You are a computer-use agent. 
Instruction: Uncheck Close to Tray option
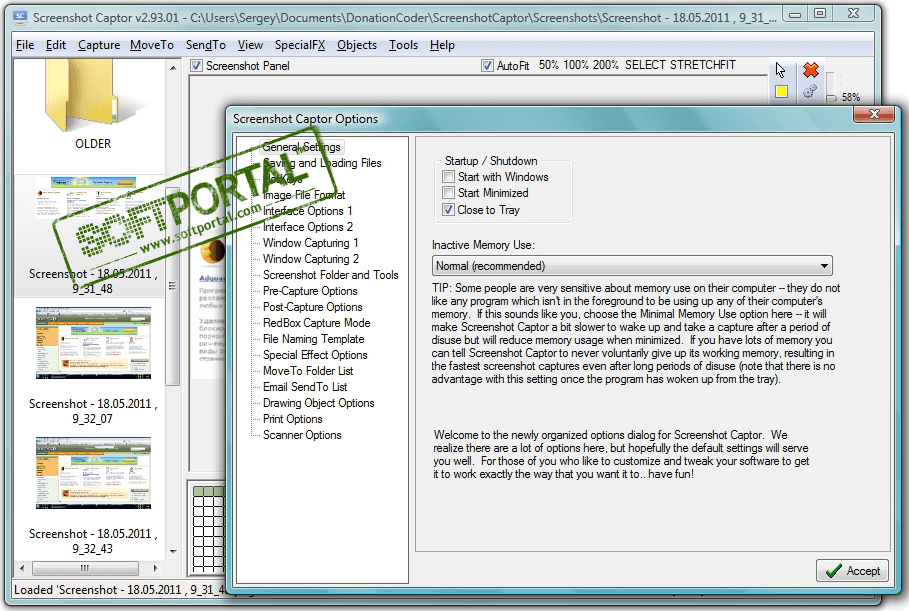448,210
